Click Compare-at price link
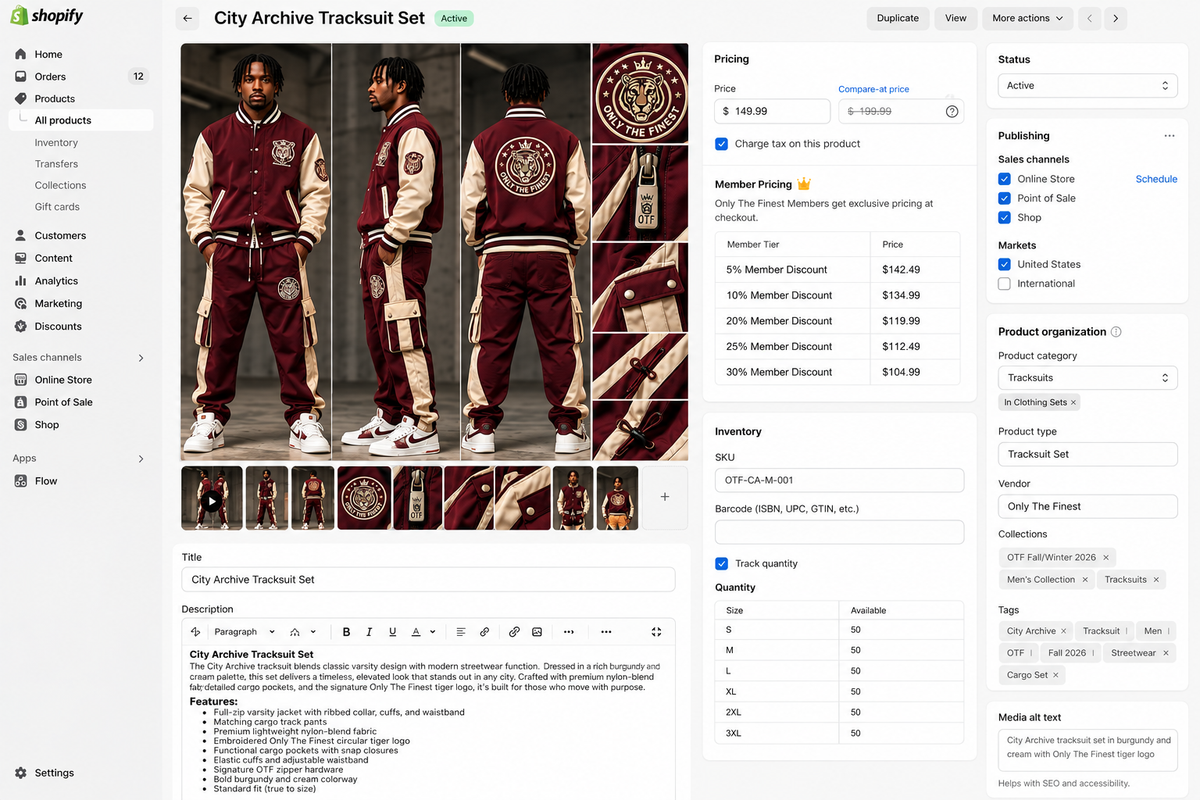 click(x=874, y=89)
